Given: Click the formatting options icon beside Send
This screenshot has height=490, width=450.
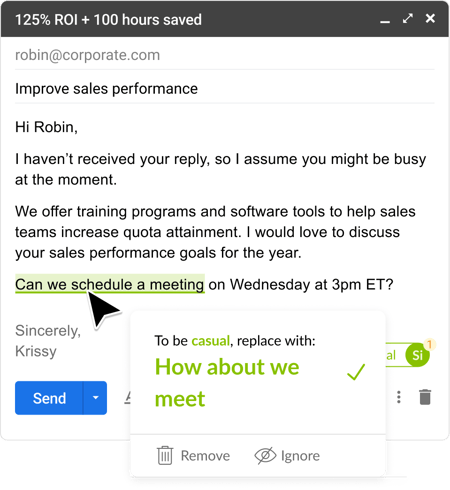Looking at the screenshot, I should click(x=127, y=397).
